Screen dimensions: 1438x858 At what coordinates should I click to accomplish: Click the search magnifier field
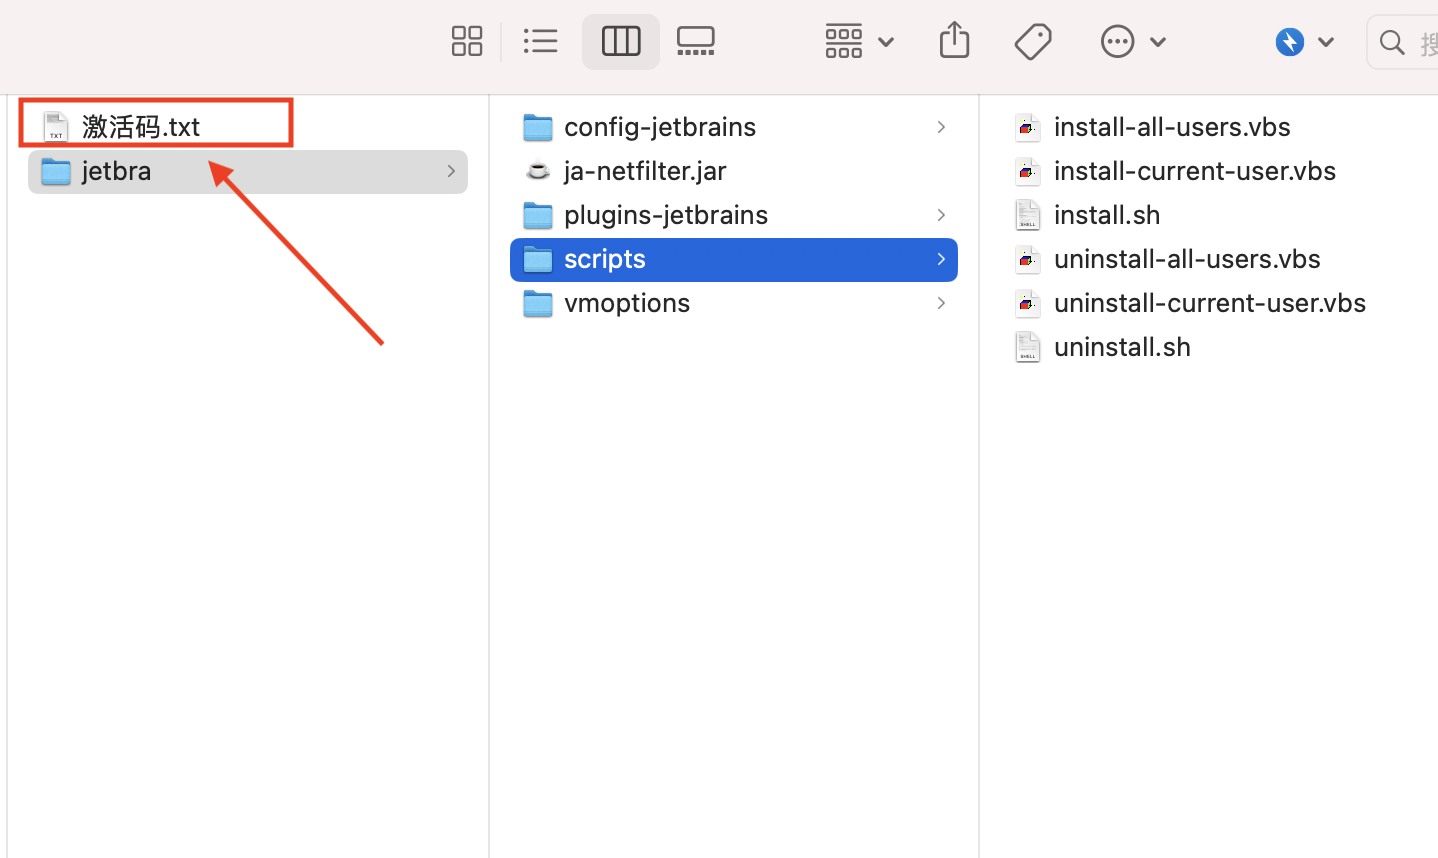(1404, 42)
